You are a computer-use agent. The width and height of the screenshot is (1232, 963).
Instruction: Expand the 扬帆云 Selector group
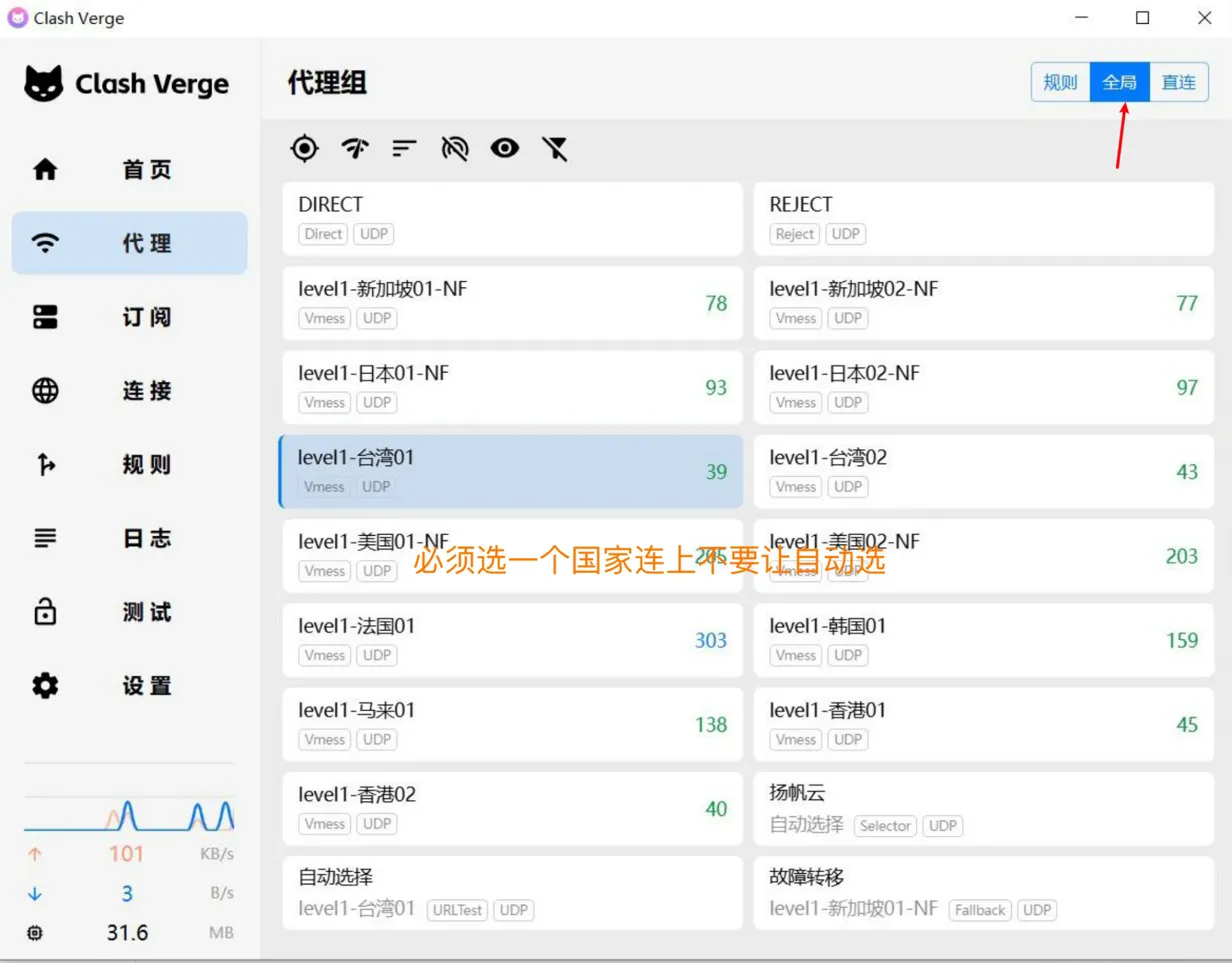tap(983, 808)
